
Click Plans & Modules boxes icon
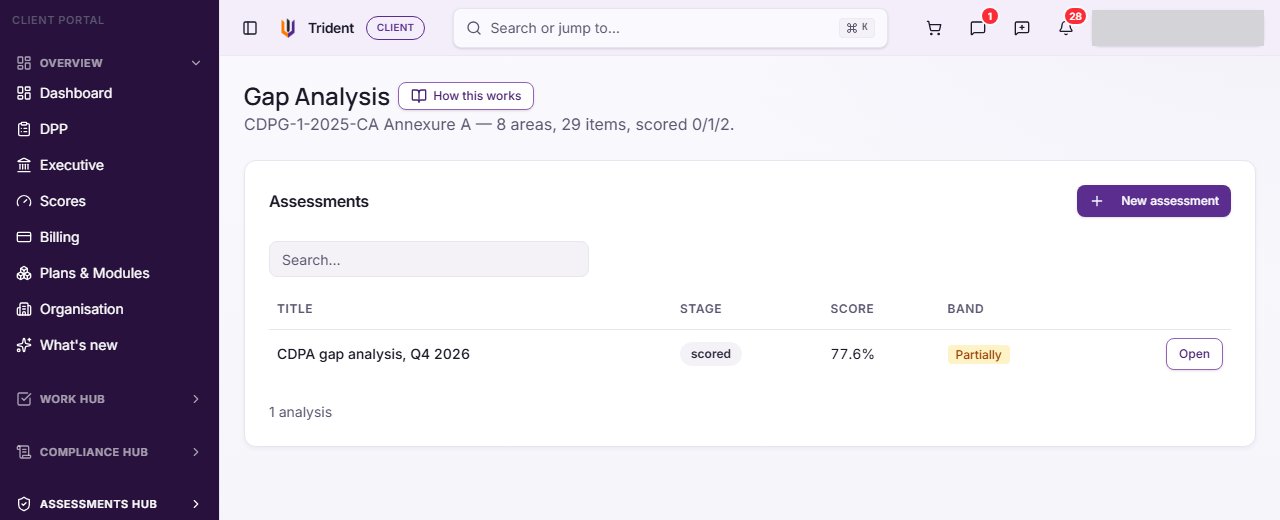pyautogui.click(x=24, y=273)
